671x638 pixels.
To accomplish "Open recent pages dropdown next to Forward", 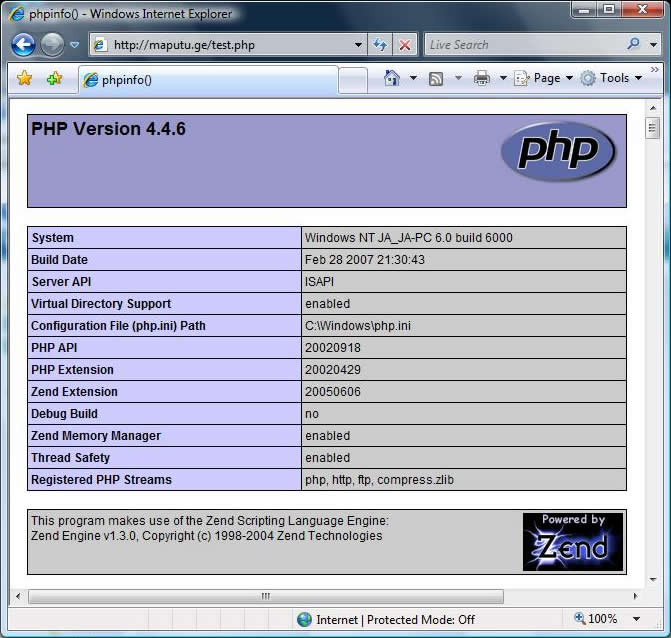I will (x=74, y=45).
